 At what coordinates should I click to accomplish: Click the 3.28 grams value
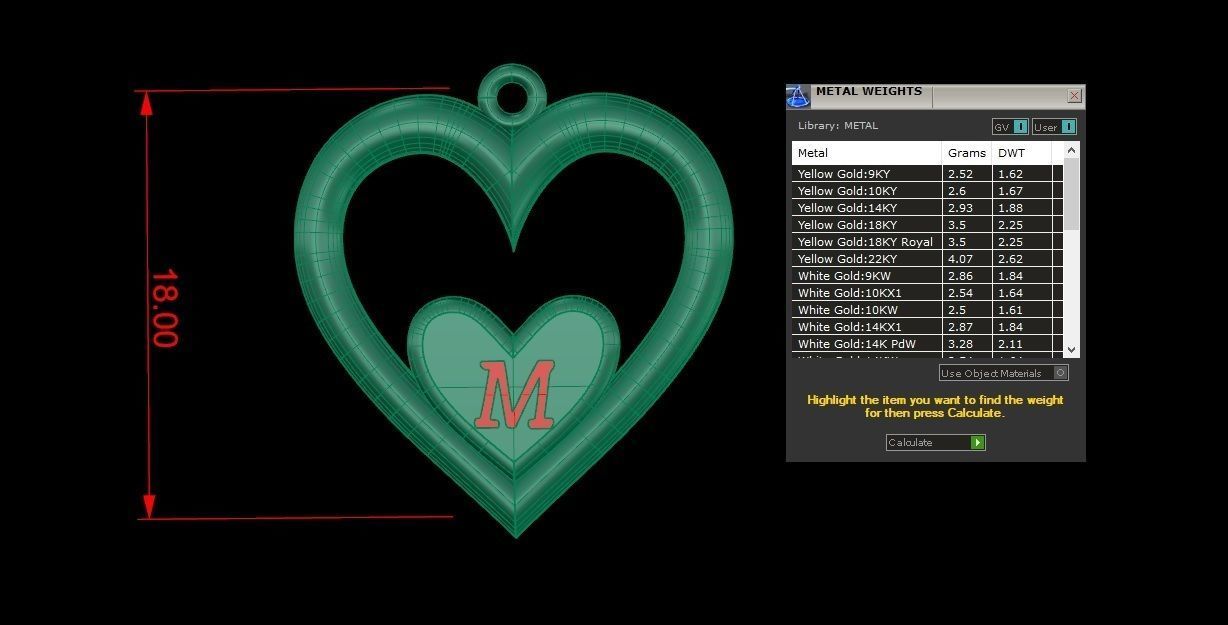(960, 344)
